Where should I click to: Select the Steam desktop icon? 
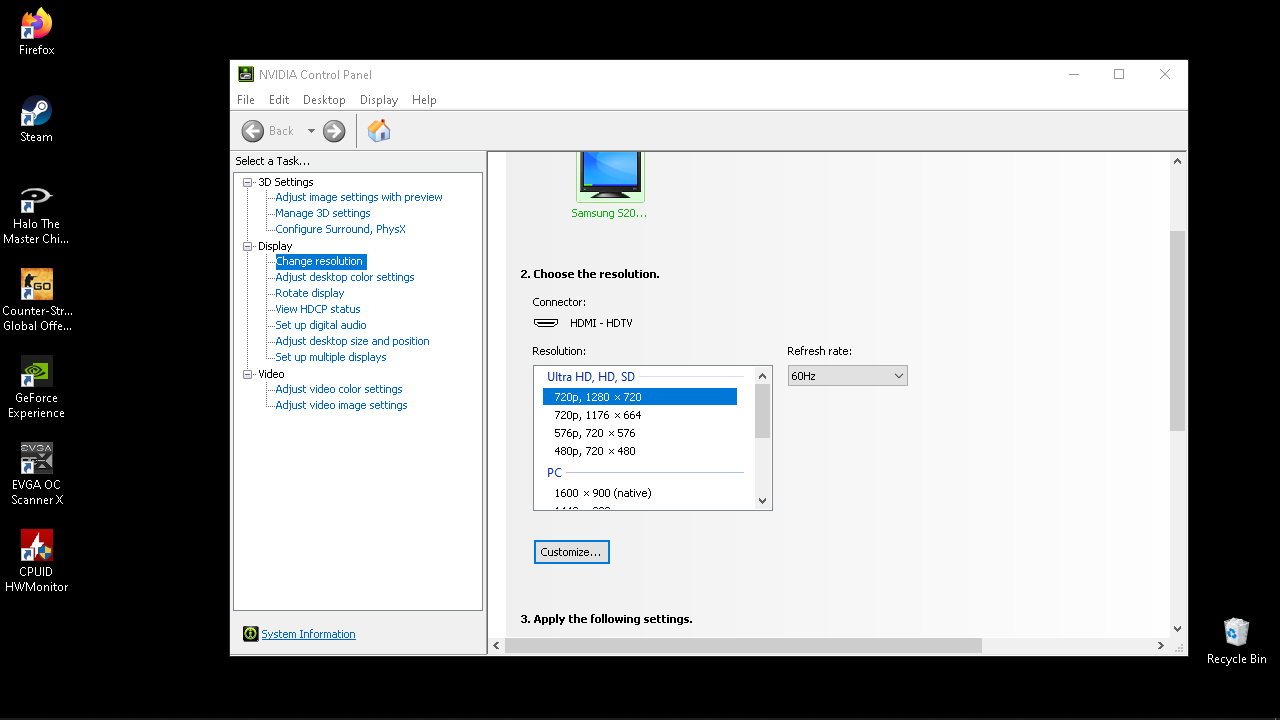click(x=37, y=120)
